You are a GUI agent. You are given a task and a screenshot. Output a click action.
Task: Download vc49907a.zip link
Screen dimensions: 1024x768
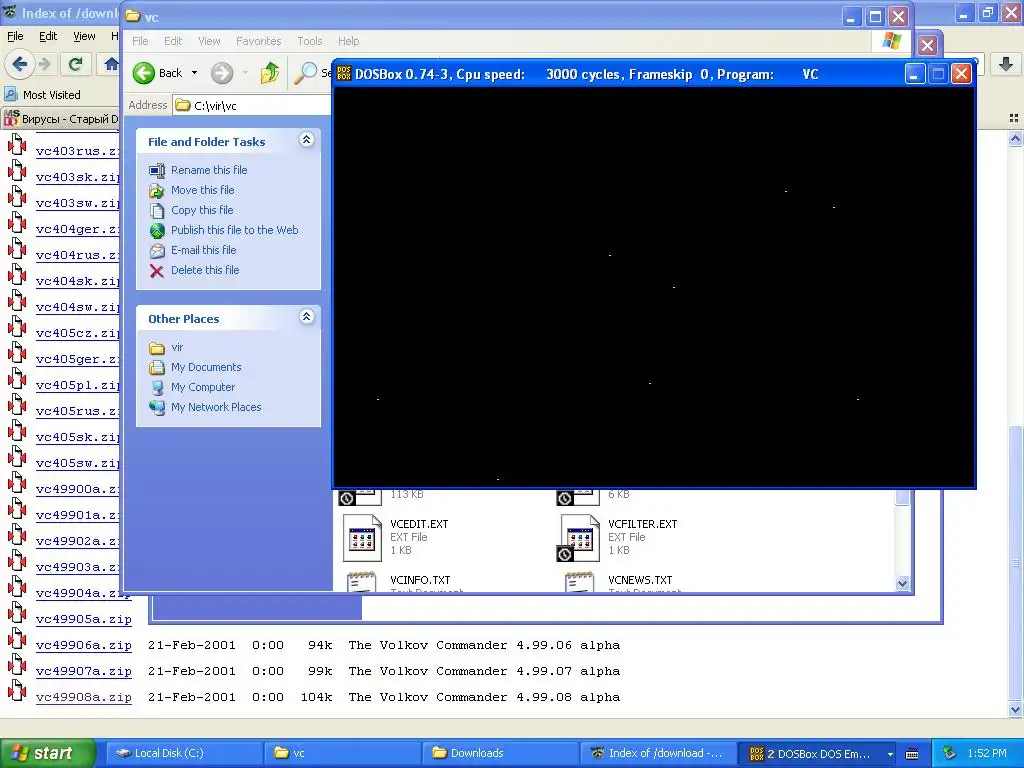[84, 671]
